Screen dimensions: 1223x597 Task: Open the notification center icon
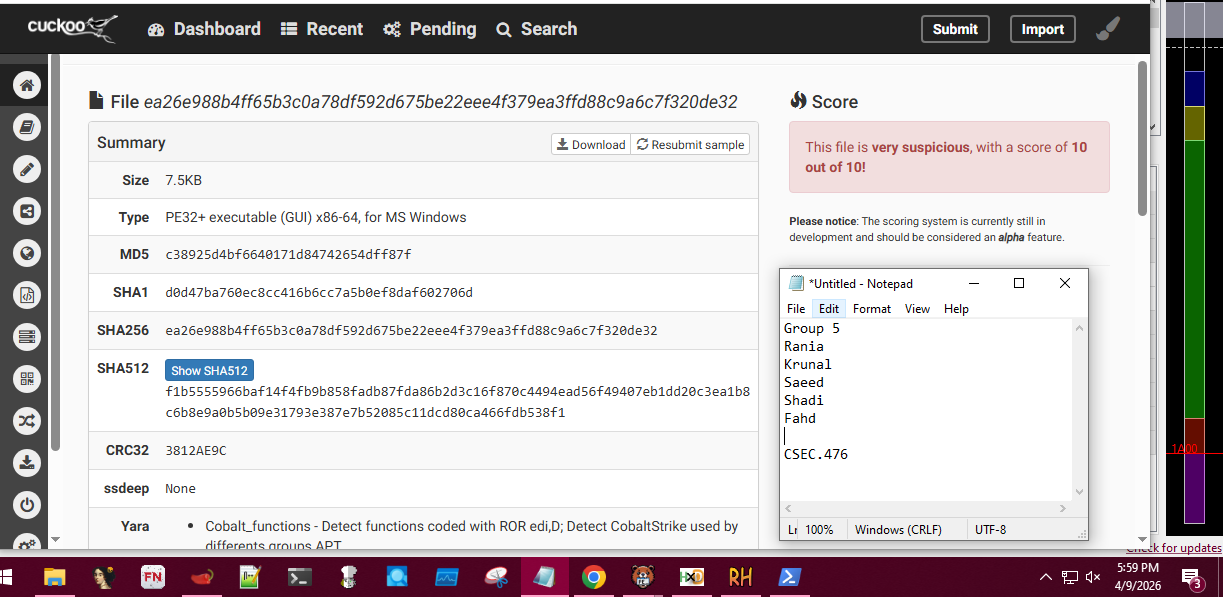[x=1193, y=577]
